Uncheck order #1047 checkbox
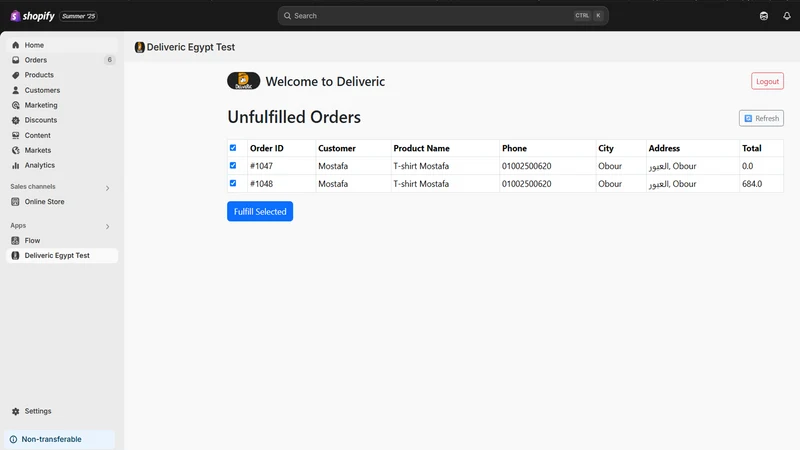Viewport: 800px width, 450px height. click(233, 165)
